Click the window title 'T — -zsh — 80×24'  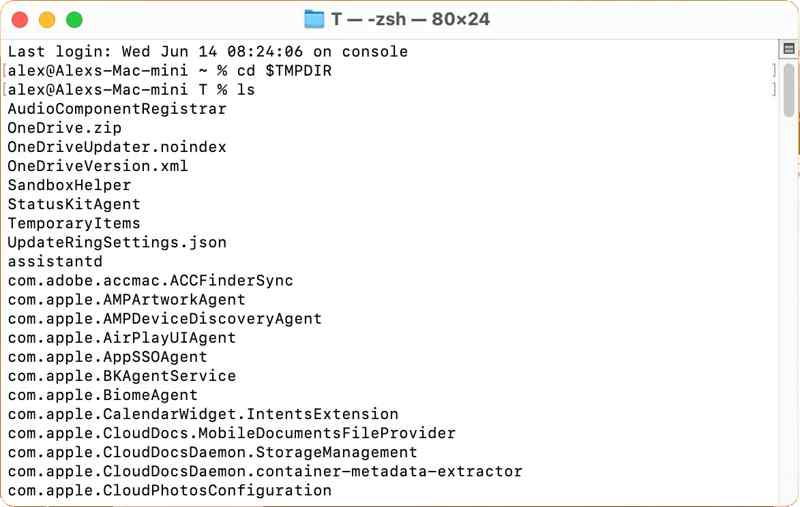[x=410, y=19]
